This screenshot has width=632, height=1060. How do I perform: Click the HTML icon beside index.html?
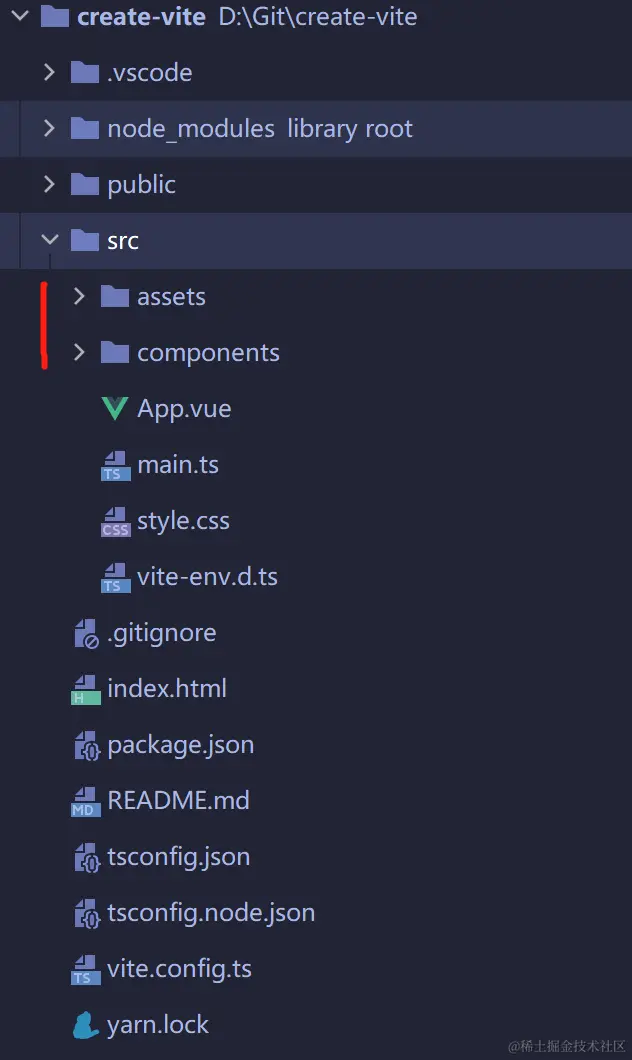click(86, 689)
